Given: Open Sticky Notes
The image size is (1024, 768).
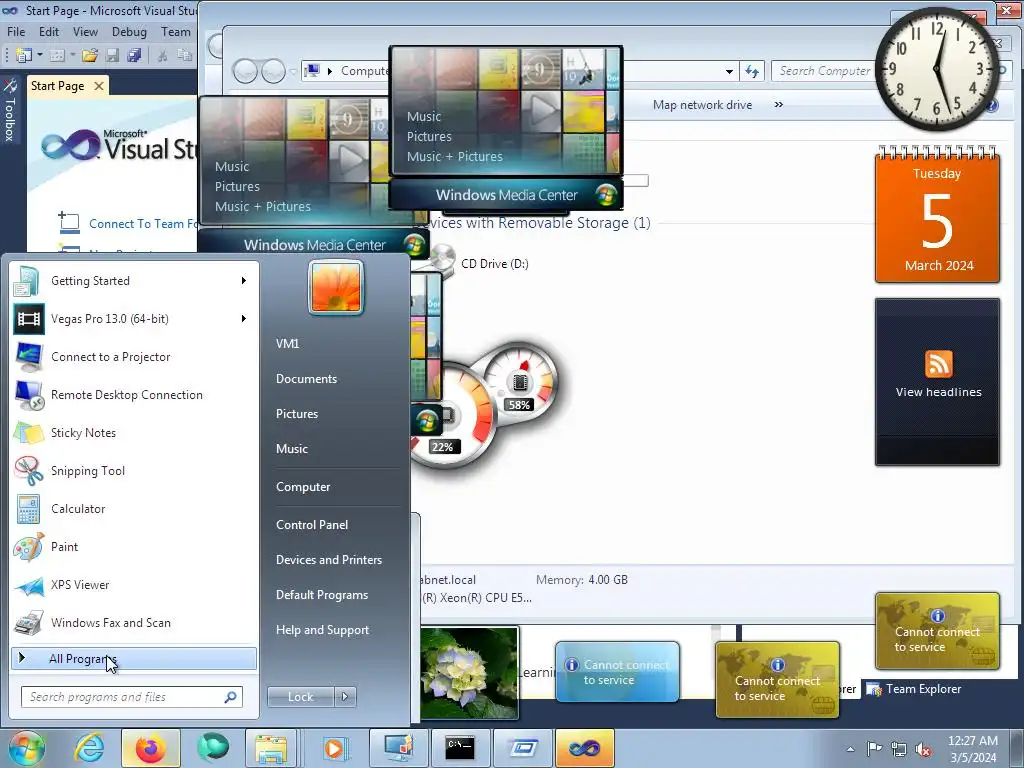Looking at the screenshot, I should coord(133,432).
